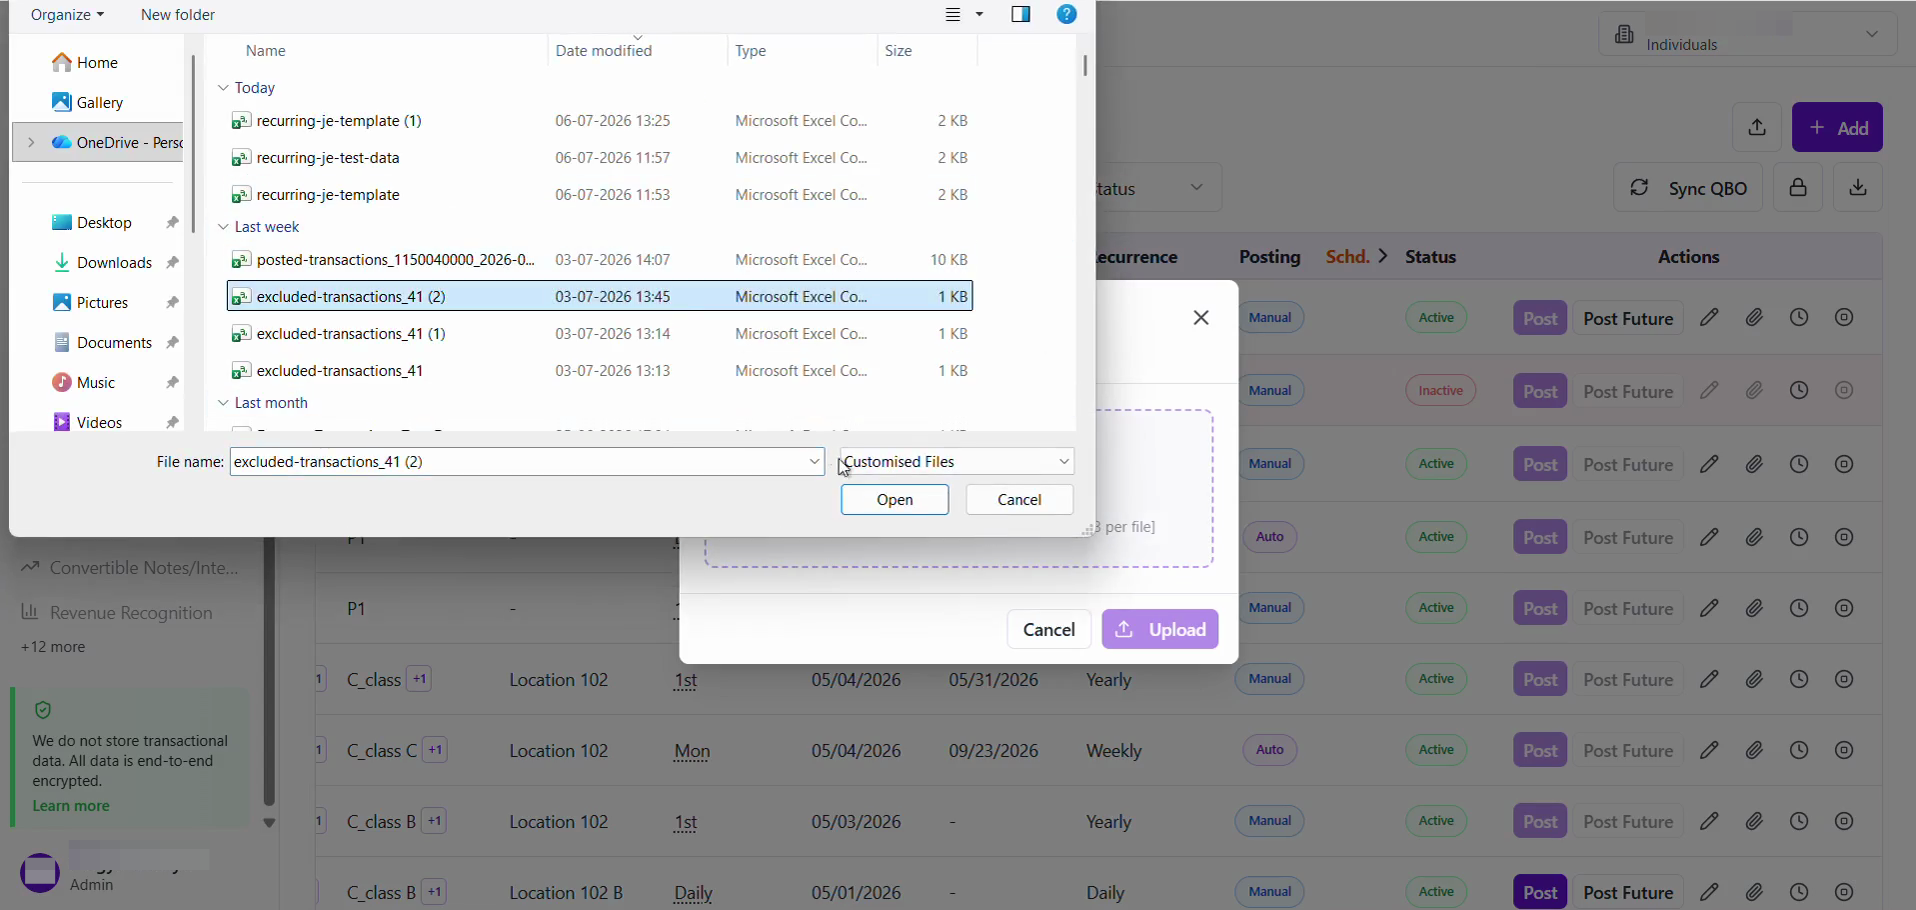Select recurring-je-test-data file
The height and width of the screenshot is (910, 1916).
click(600, 158)
